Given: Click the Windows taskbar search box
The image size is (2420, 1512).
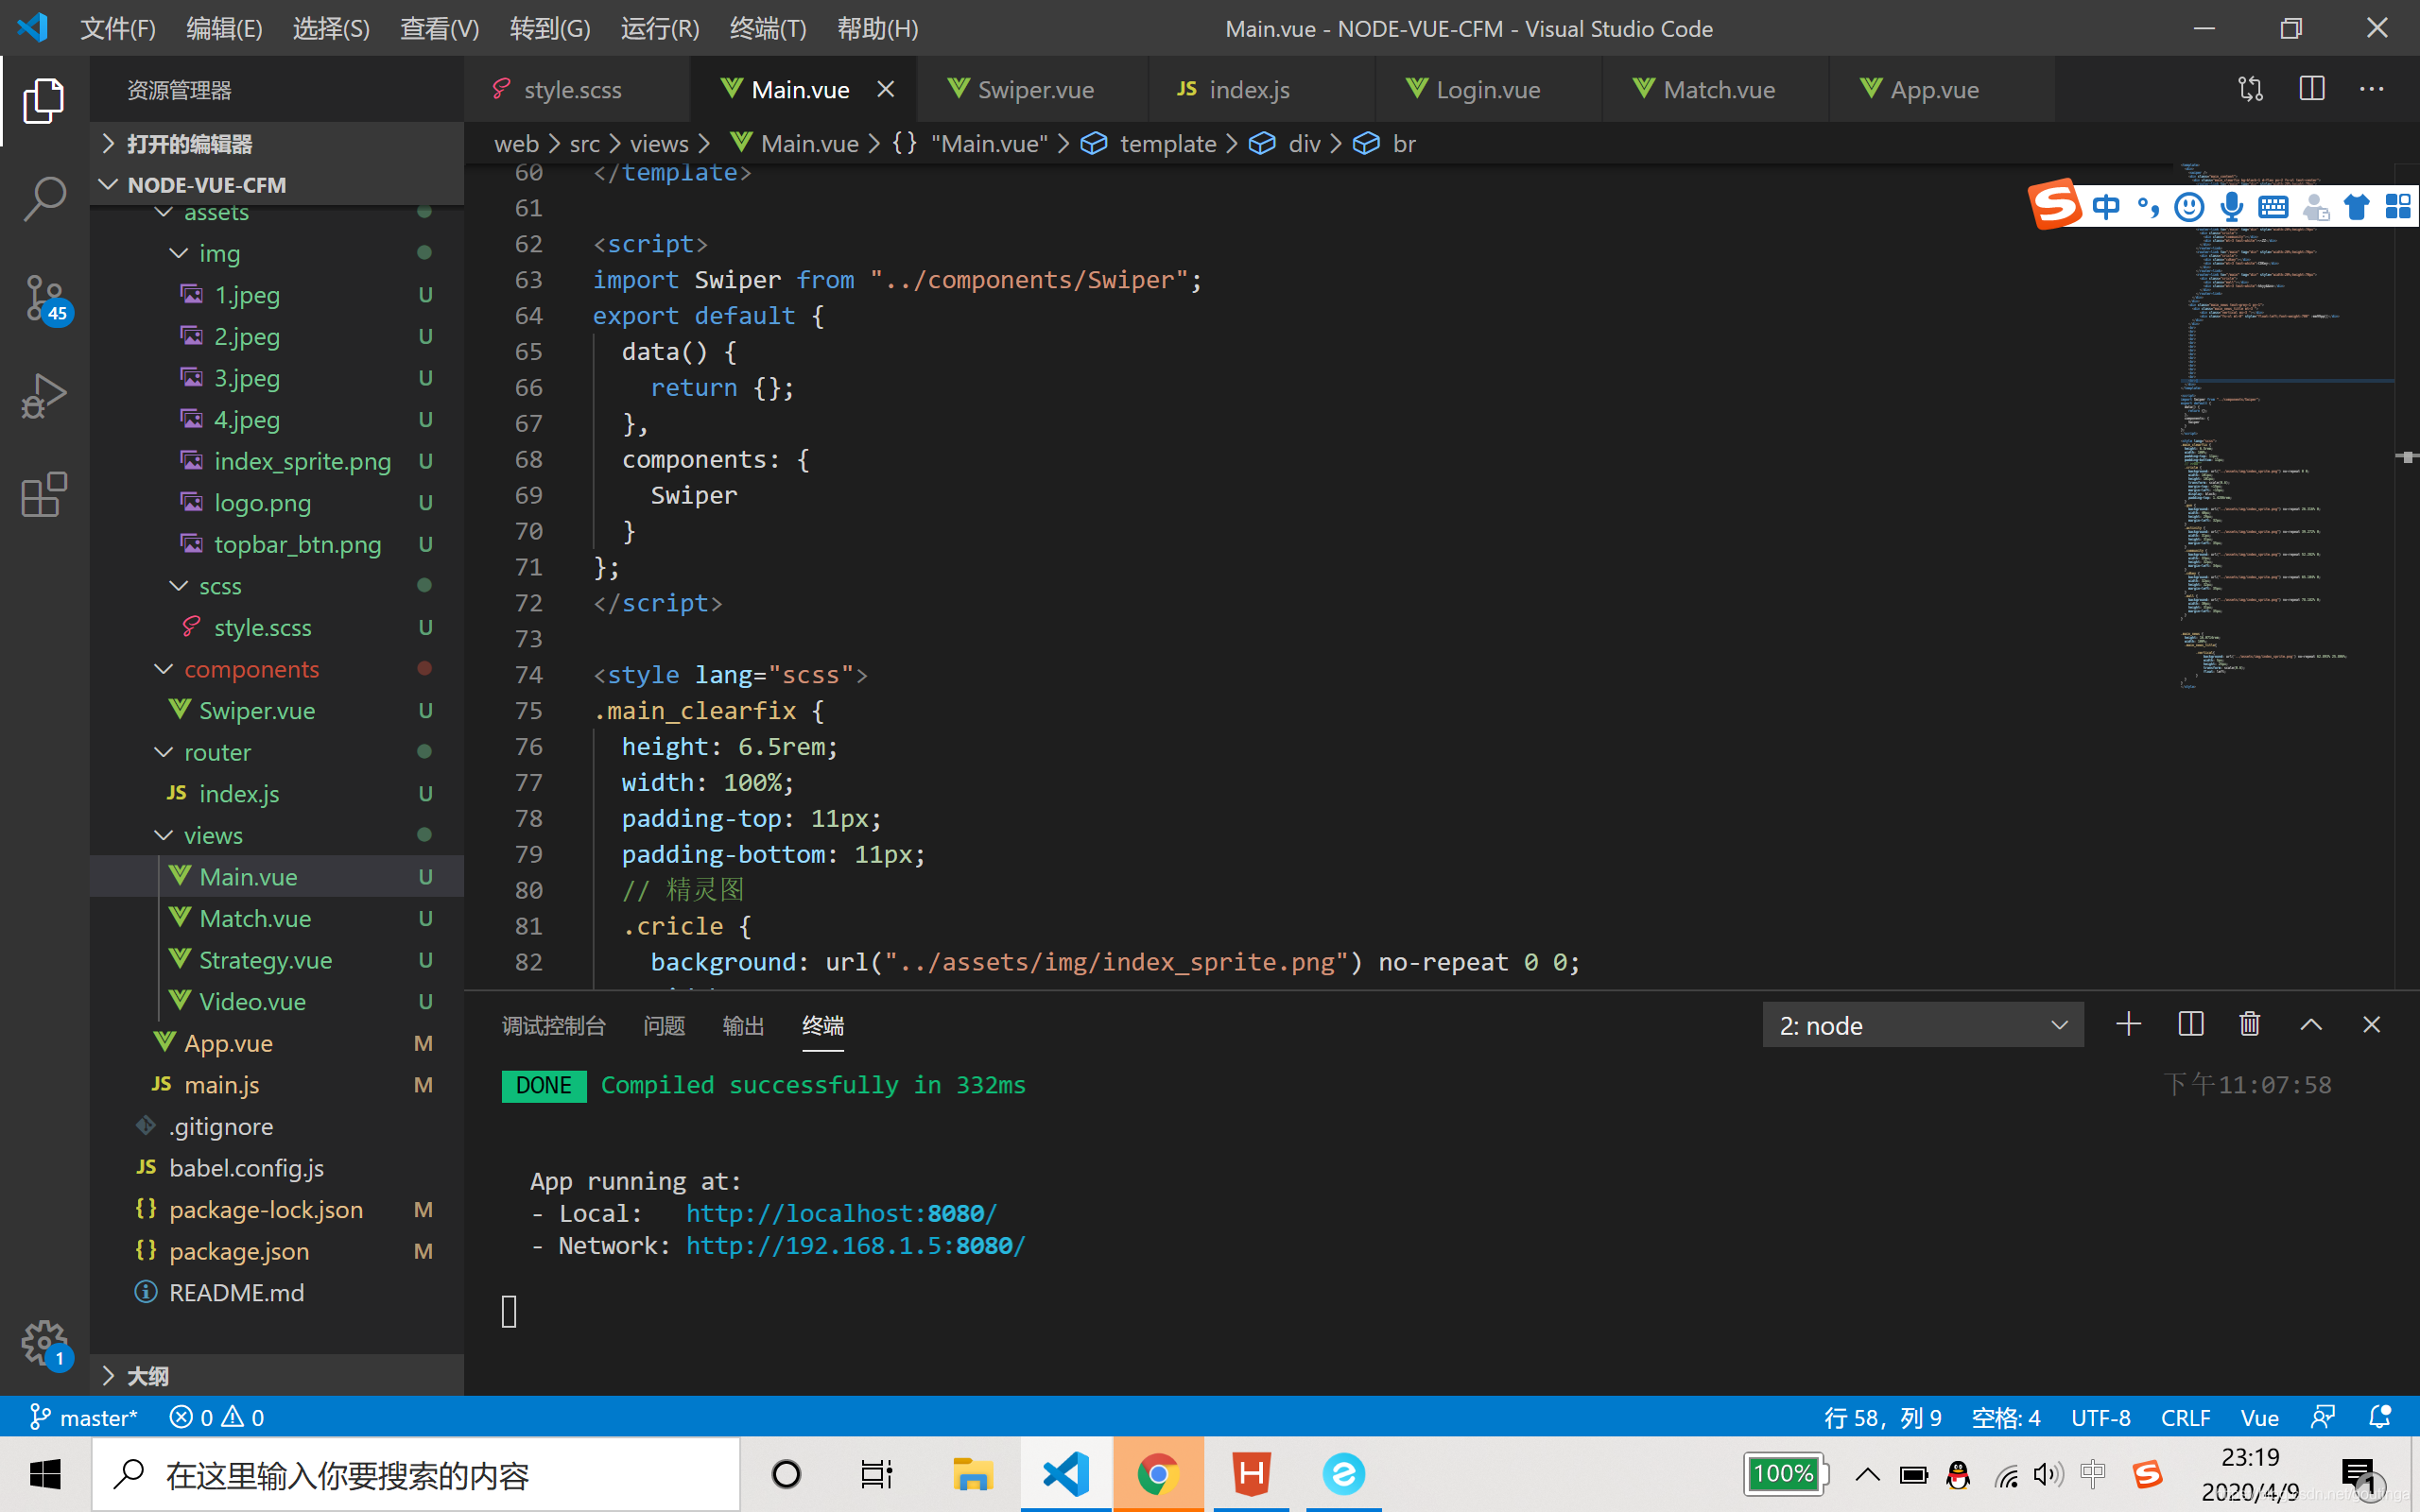Looking at the screenshot, I should coord(416,1474).
